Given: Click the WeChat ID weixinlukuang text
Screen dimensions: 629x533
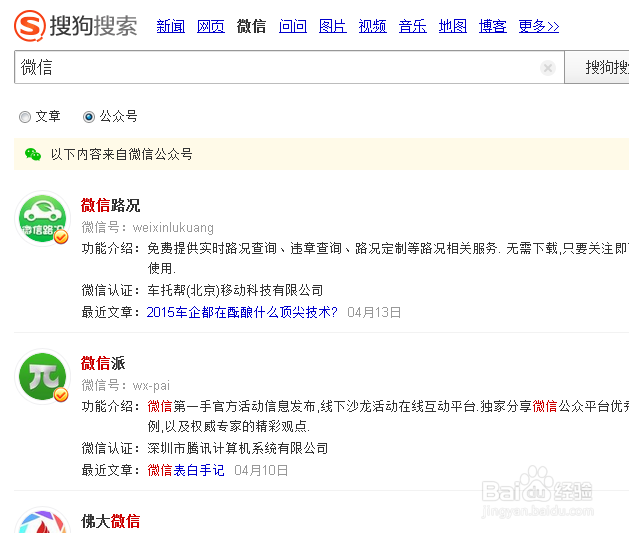Looking at the screenshot, I should (x=173, y=228).
